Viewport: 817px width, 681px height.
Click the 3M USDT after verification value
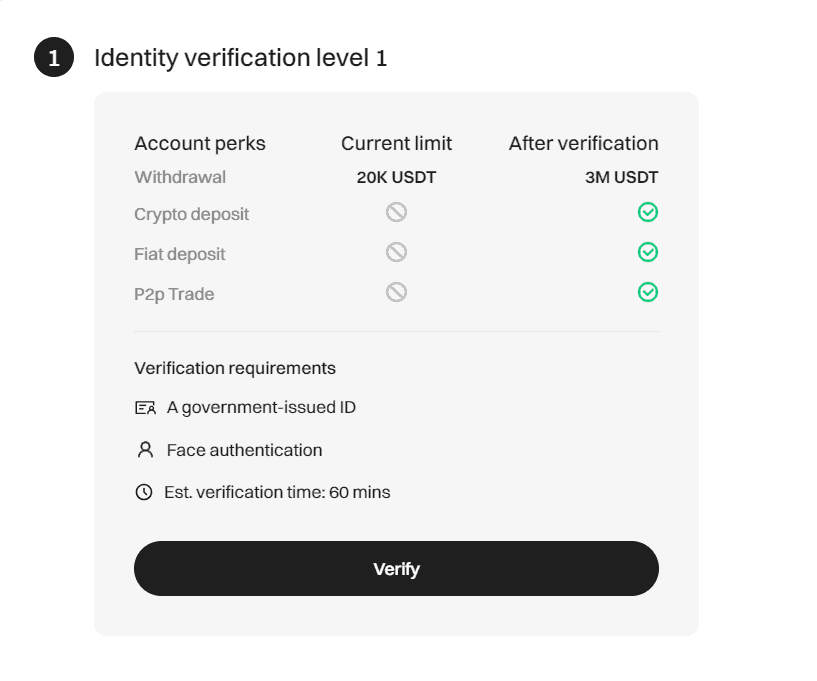(x=621, y=178)
